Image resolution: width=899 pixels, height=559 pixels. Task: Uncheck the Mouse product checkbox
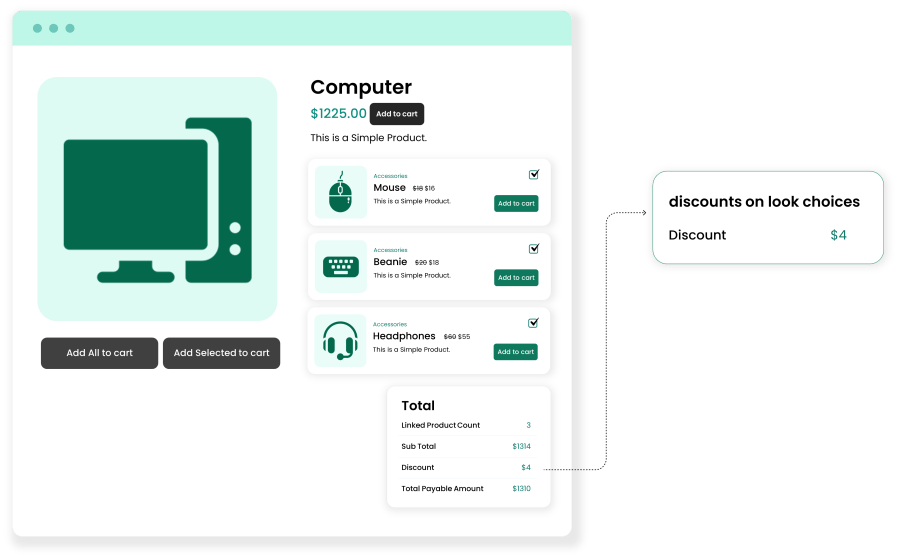pyautogui.click(x=534, y=174)
